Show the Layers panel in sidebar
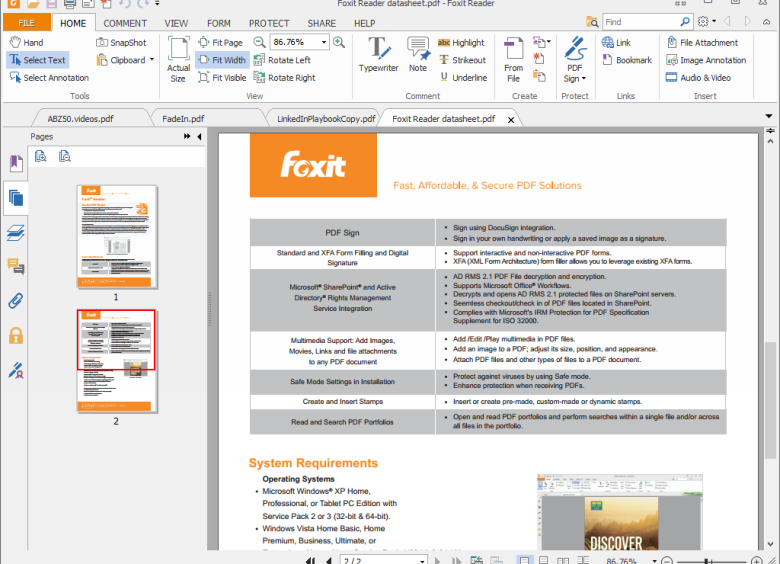The height and width of the screenshot is (564, 780). [16, 232]
